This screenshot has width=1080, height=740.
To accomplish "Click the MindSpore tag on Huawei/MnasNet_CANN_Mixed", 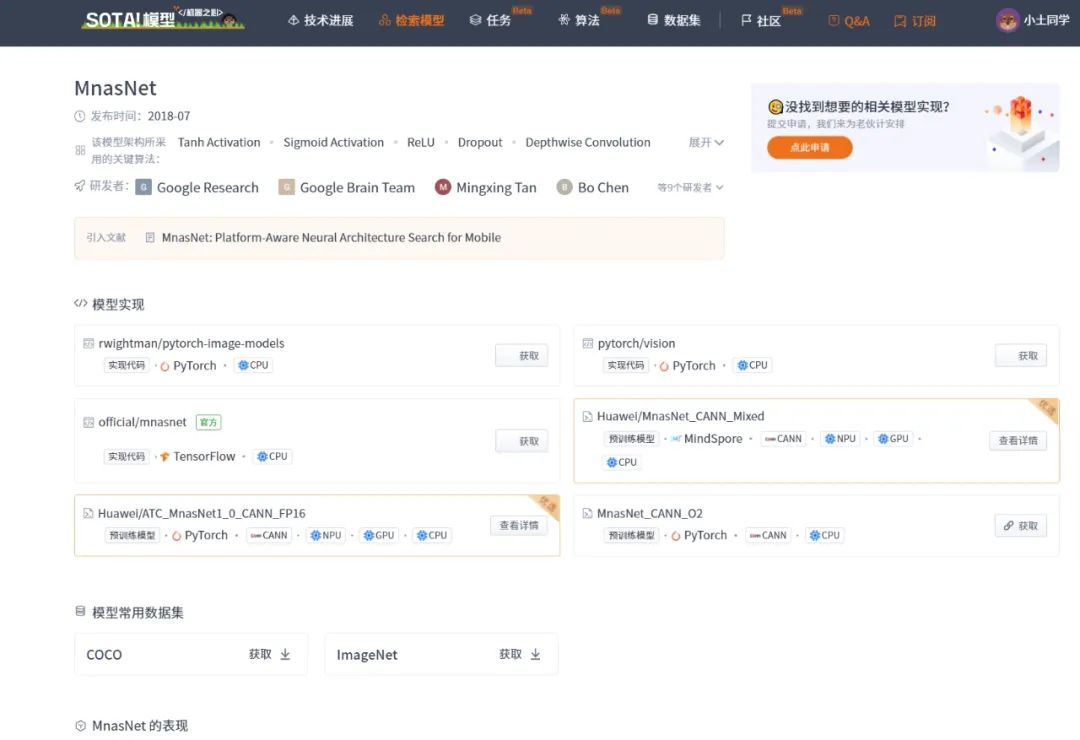I will (706, 439).
